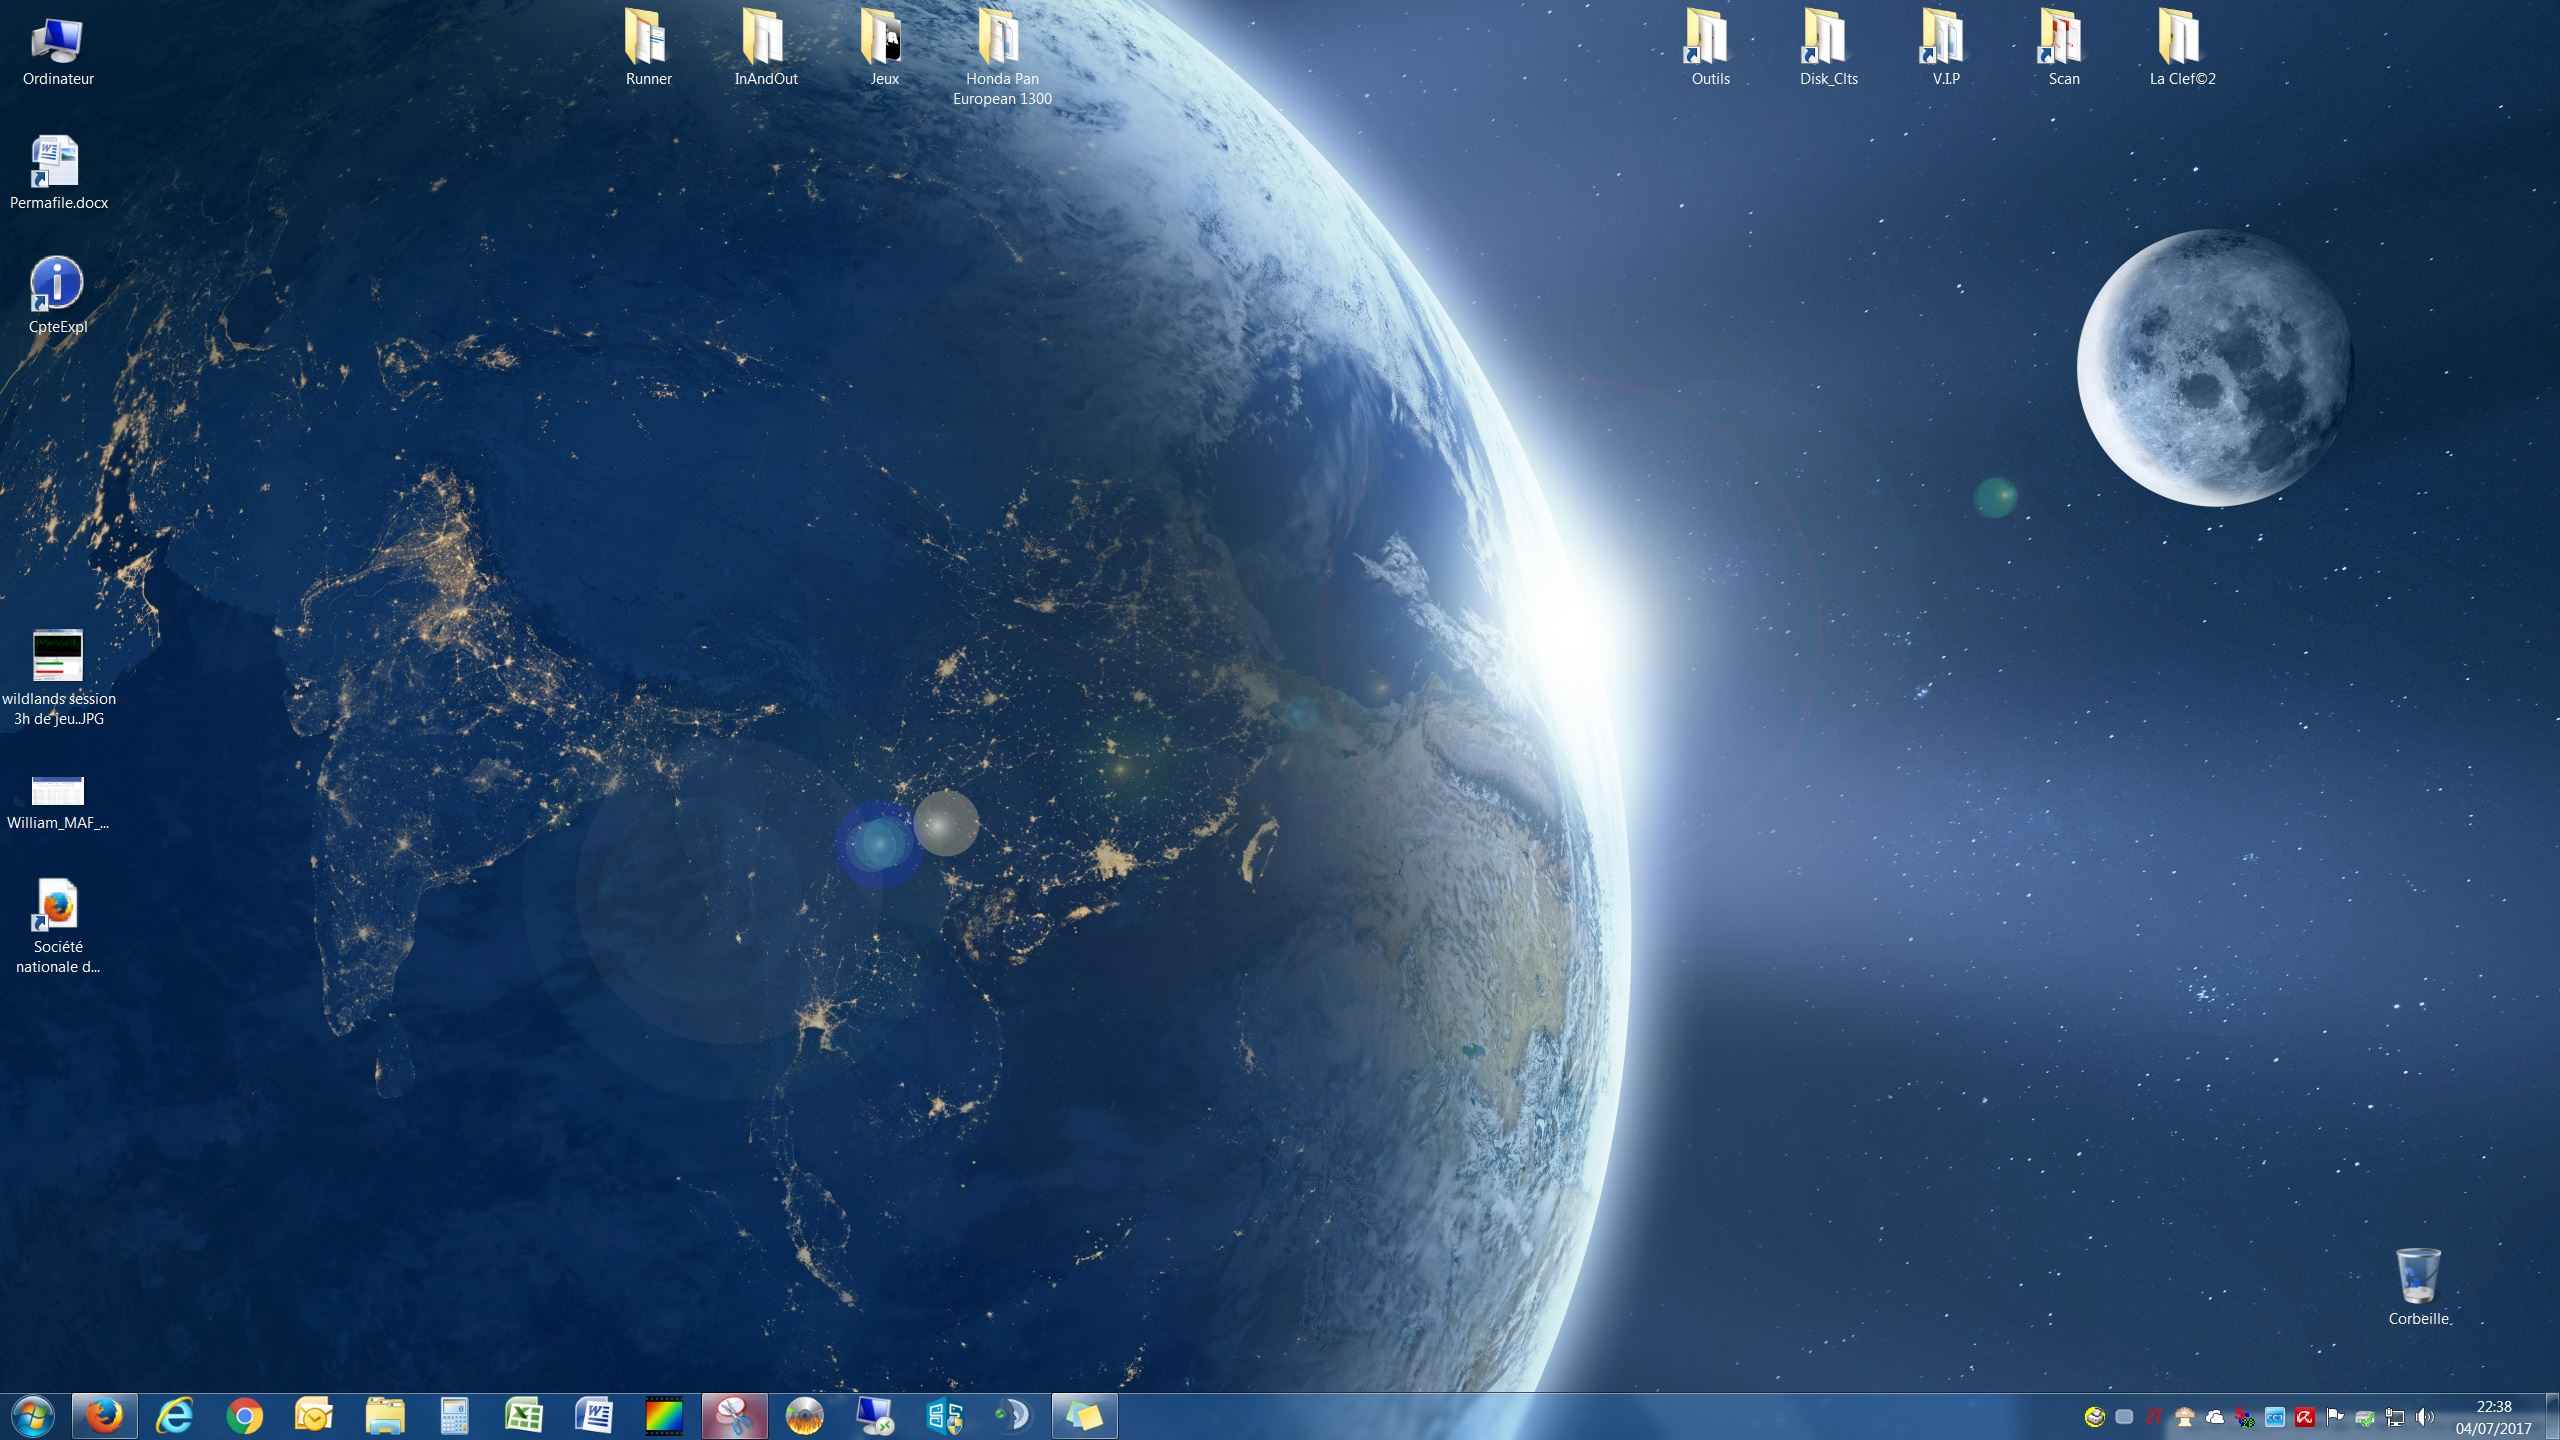Switch to Firefox in the taskbar
This screenshot has height=1440, width=2560.
click(105, 1416)
